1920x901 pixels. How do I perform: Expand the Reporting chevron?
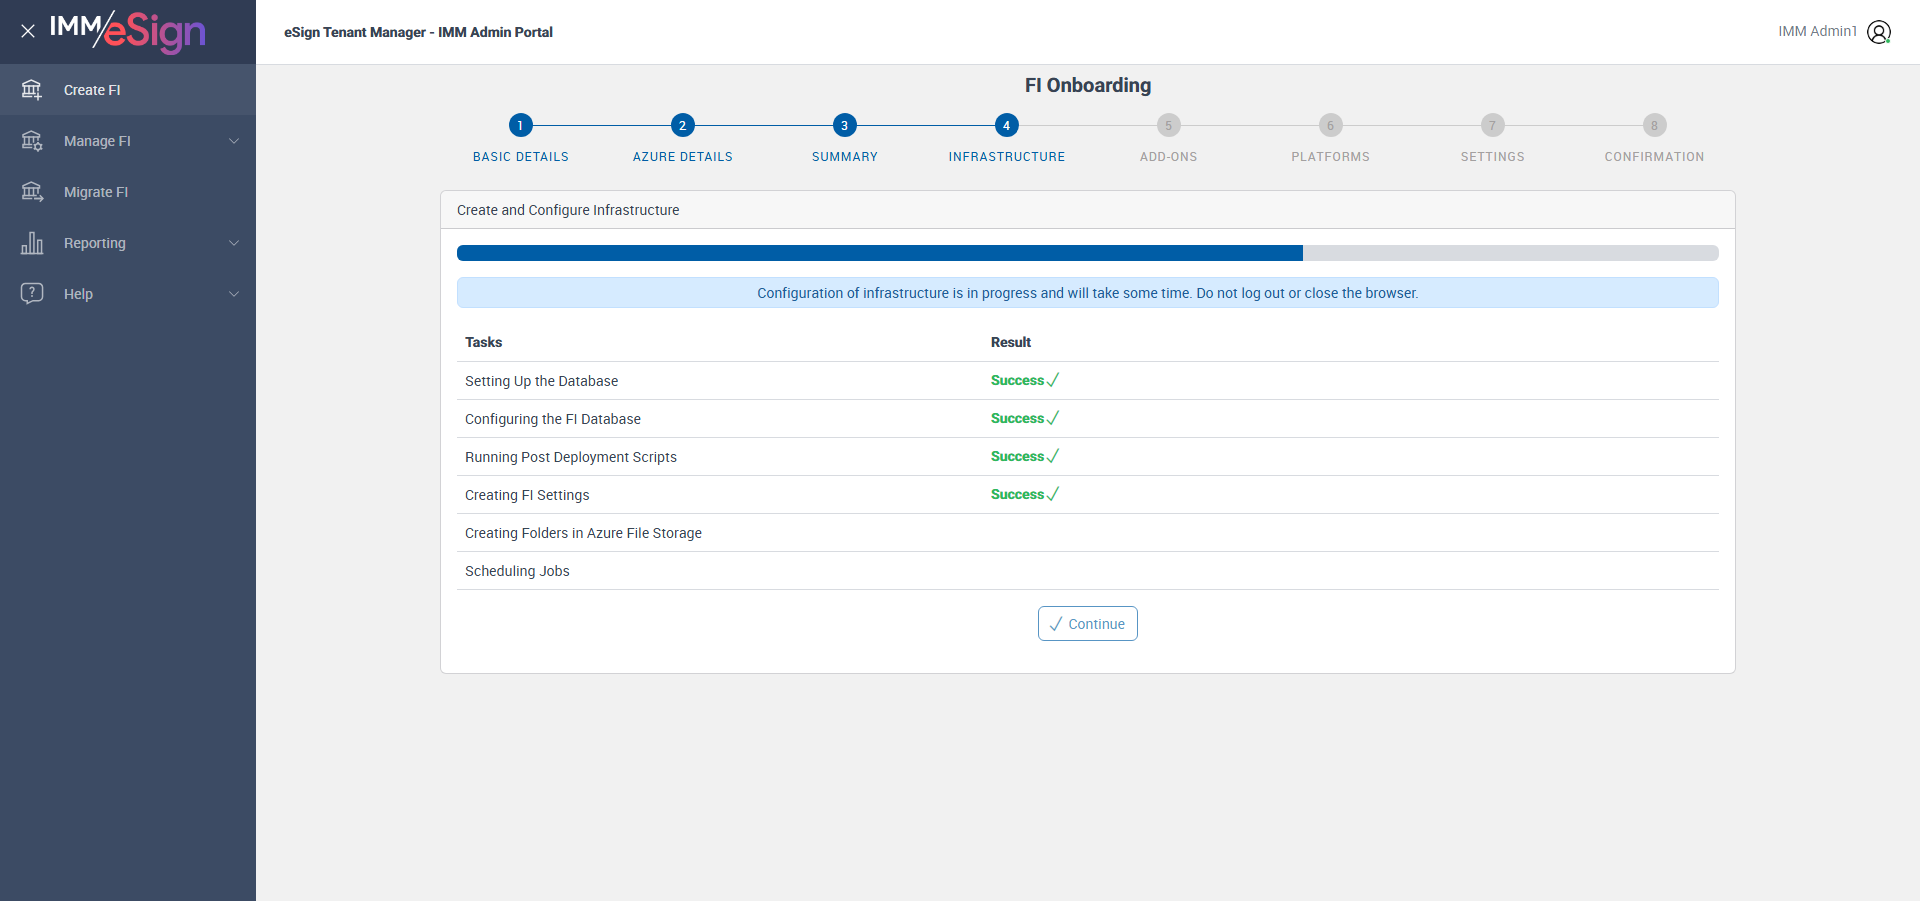(234, 243)
